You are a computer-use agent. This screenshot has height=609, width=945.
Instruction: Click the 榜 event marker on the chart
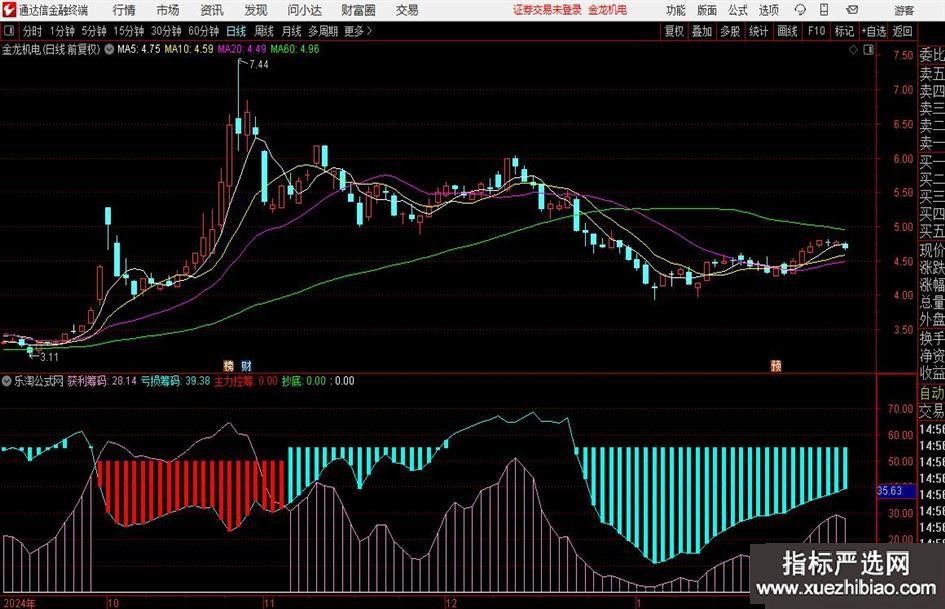click(228, 366)
